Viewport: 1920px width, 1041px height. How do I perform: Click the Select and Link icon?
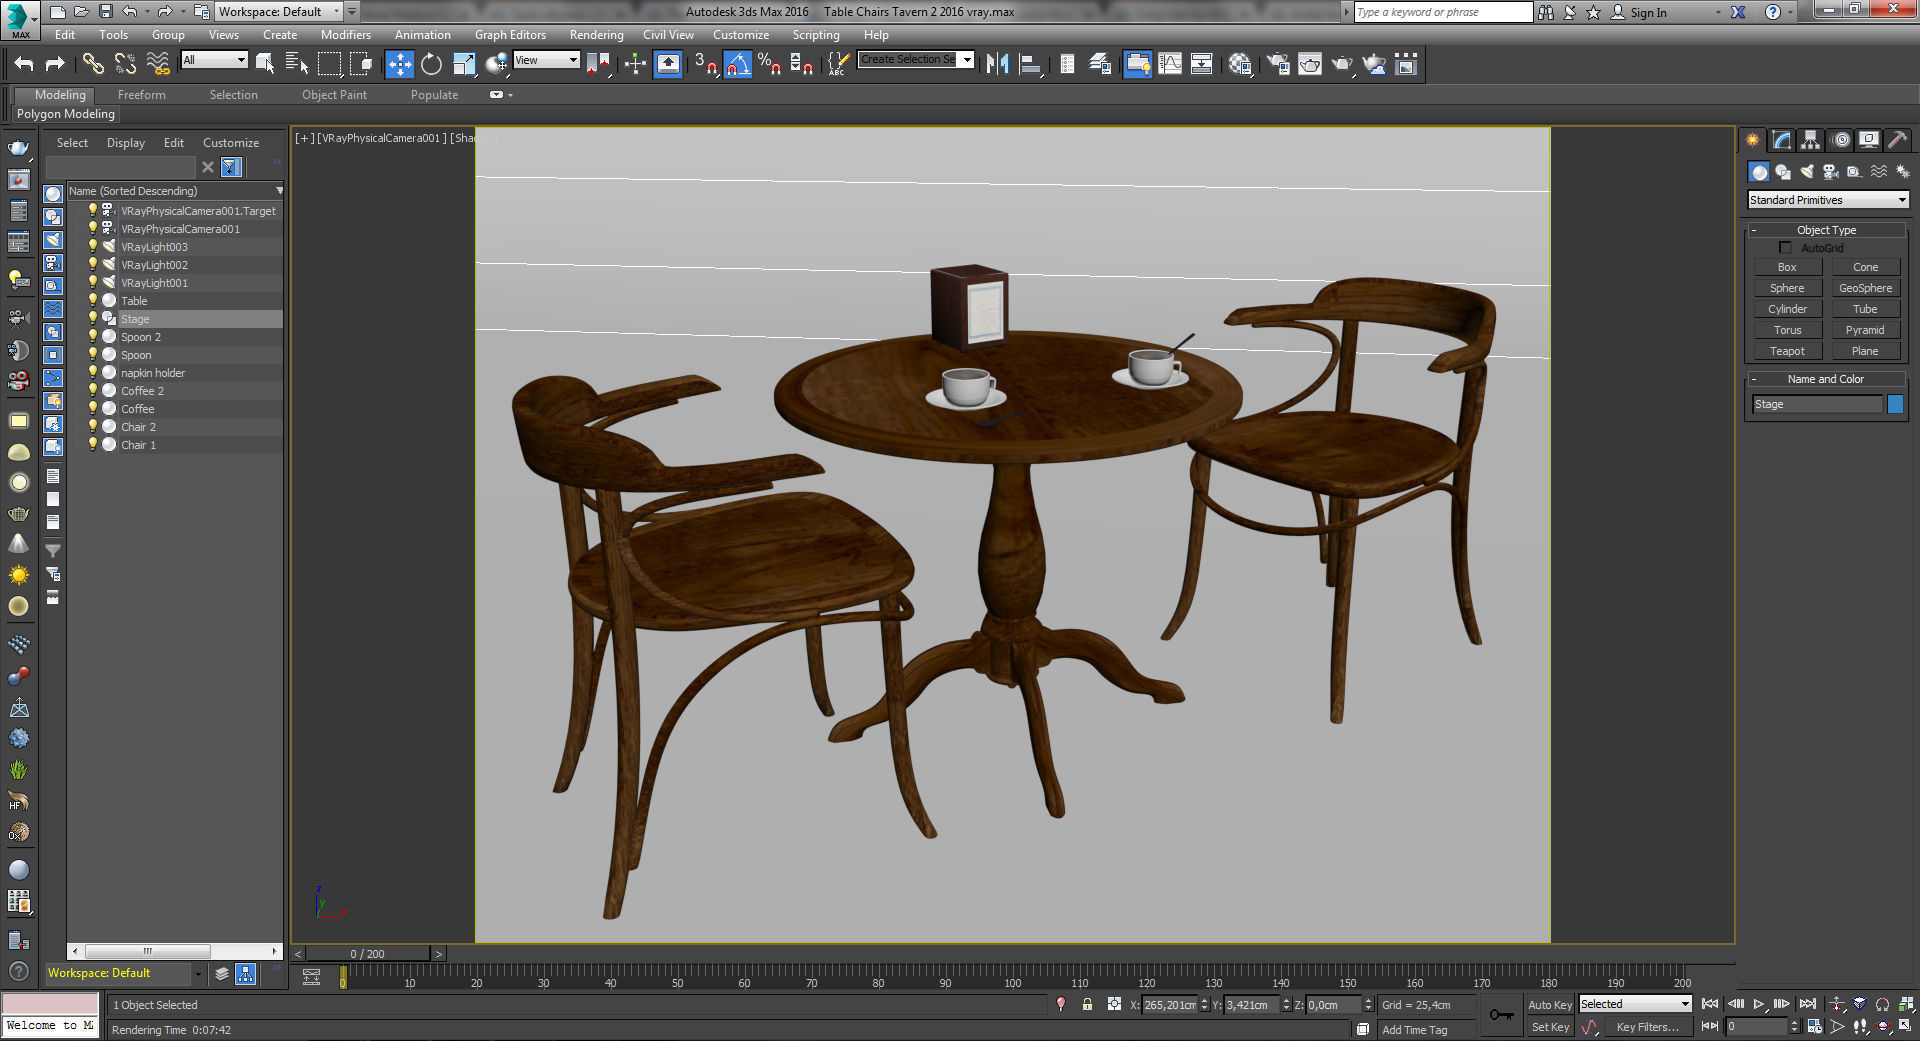[x=92, y=64]
